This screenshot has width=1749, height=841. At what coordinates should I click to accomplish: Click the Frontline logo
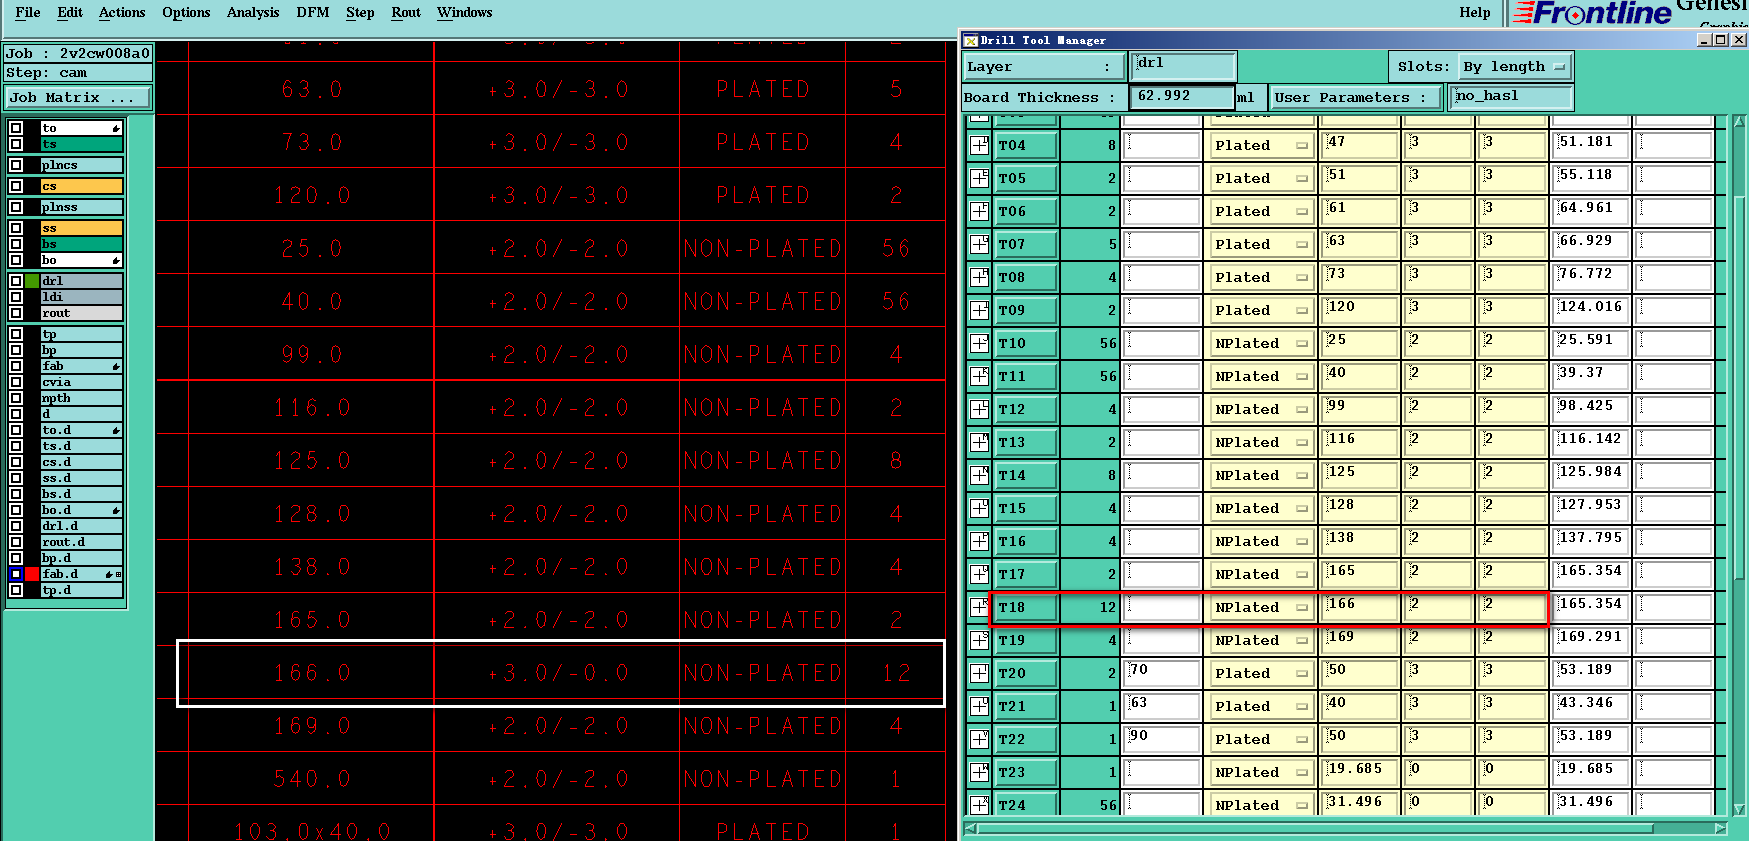coord(1592,13)
